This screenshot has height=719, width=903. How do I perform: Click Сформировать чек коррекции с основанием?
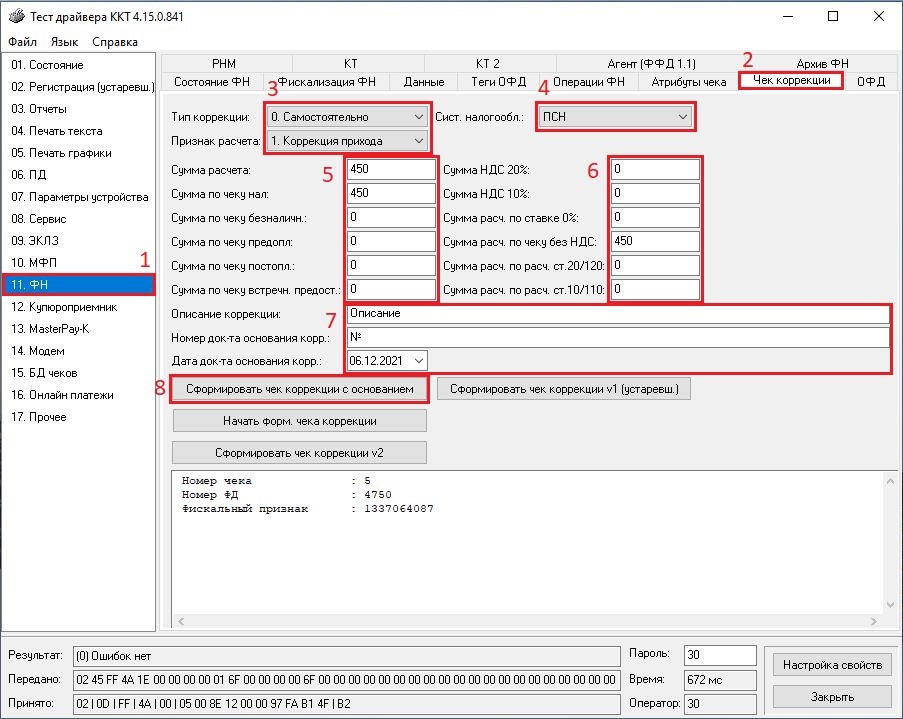[x=300, y=388]
